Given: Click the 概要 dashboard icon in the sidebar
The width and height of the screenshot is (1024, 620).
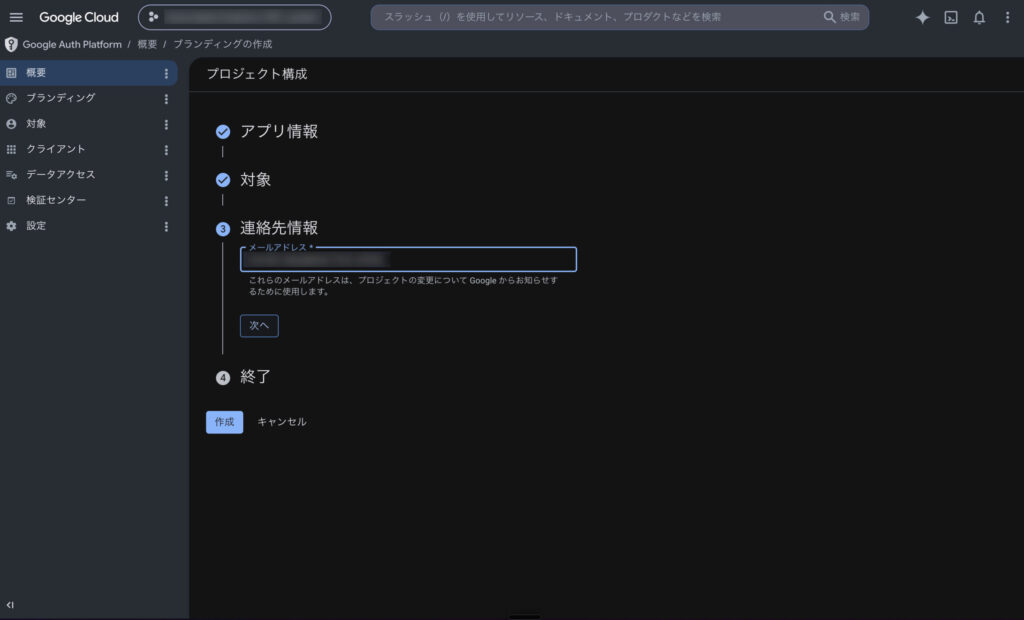Looking at the screenshot, I should click(11, 73).
